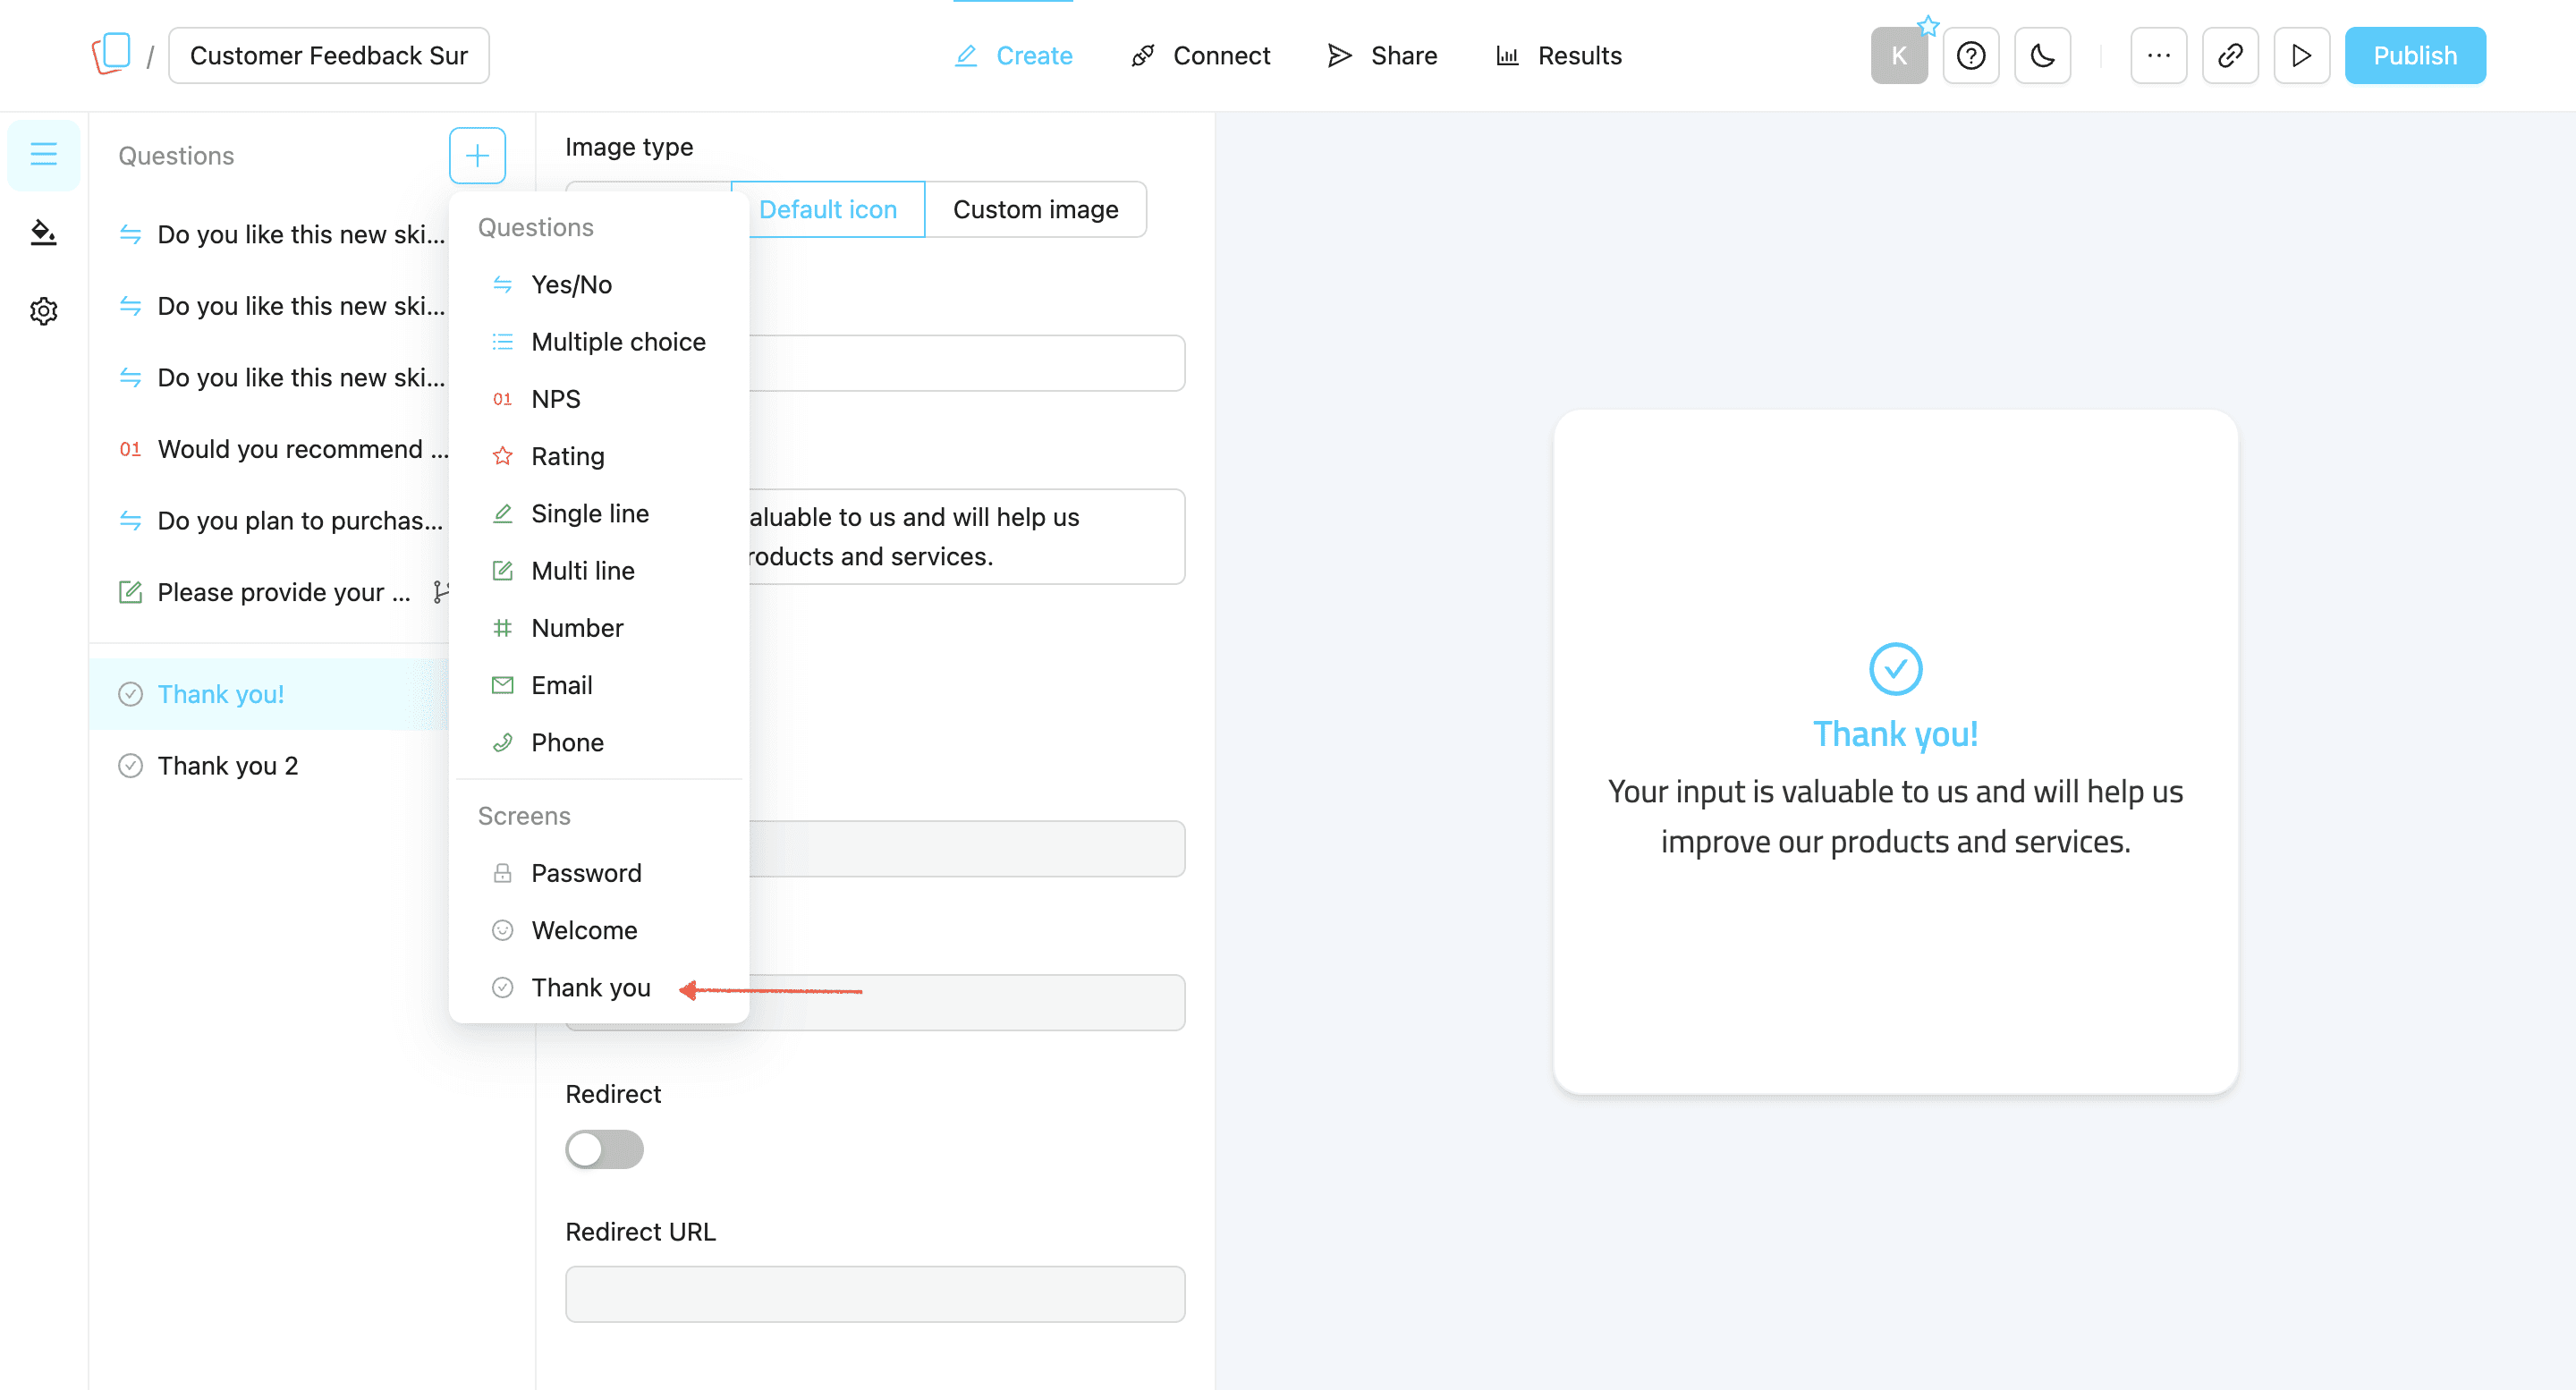Screen dimensions: 2576x1390
Task: Pick NPS from the question dropdown
Action: tap(555, 399)
